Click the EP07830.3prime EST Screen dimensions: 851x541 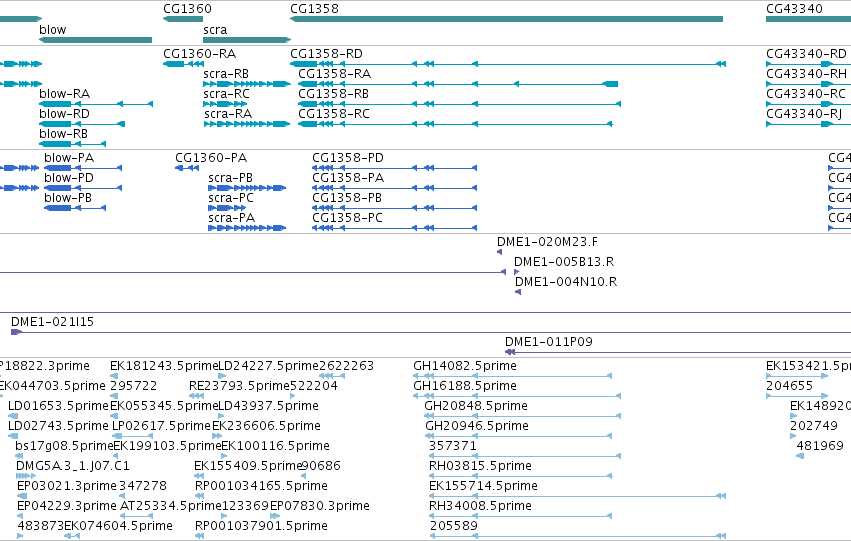point(275,517)
